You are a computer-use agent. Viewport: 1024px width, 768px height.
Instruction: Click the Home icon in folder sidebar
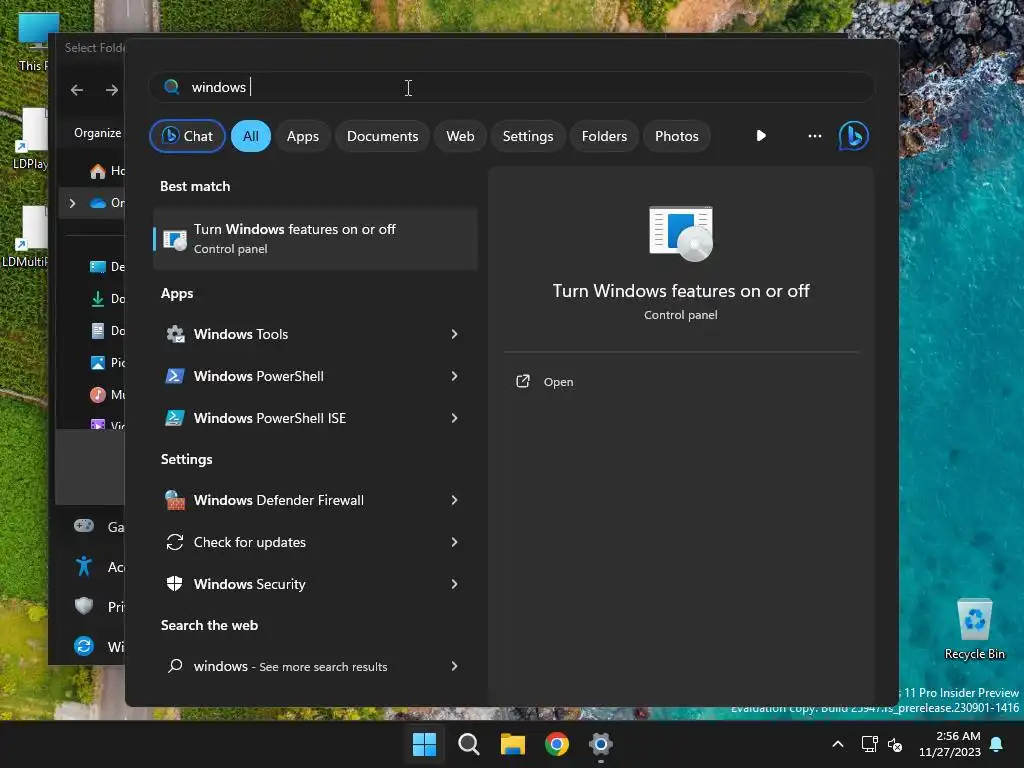98,171
